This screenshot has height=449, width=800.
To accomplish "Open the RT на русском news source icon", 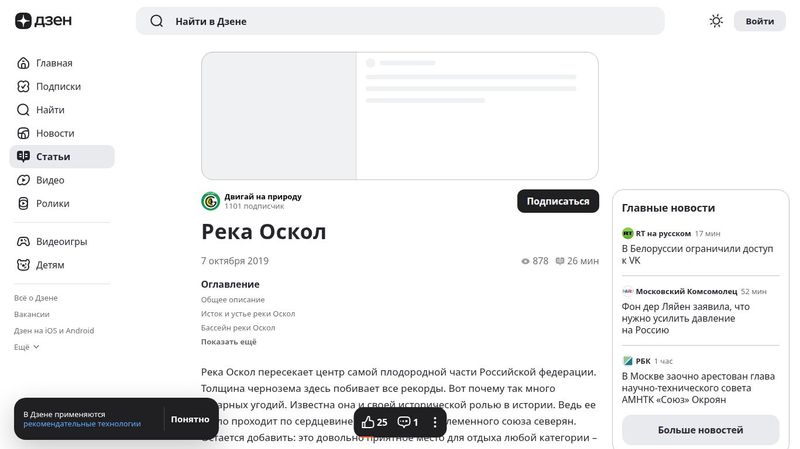I will point(628,233).
